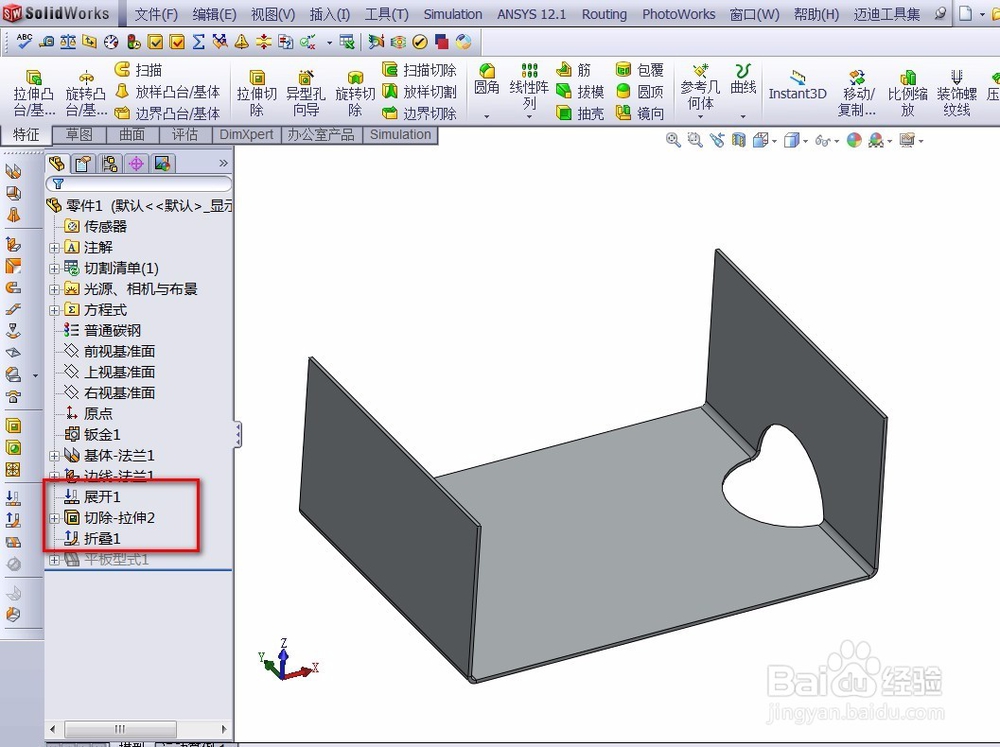The width and height of the screenshot is (1000, 747).
Task: Click the Move/Copy 移动/复制 tool
Action: click(x=857, y=92)
